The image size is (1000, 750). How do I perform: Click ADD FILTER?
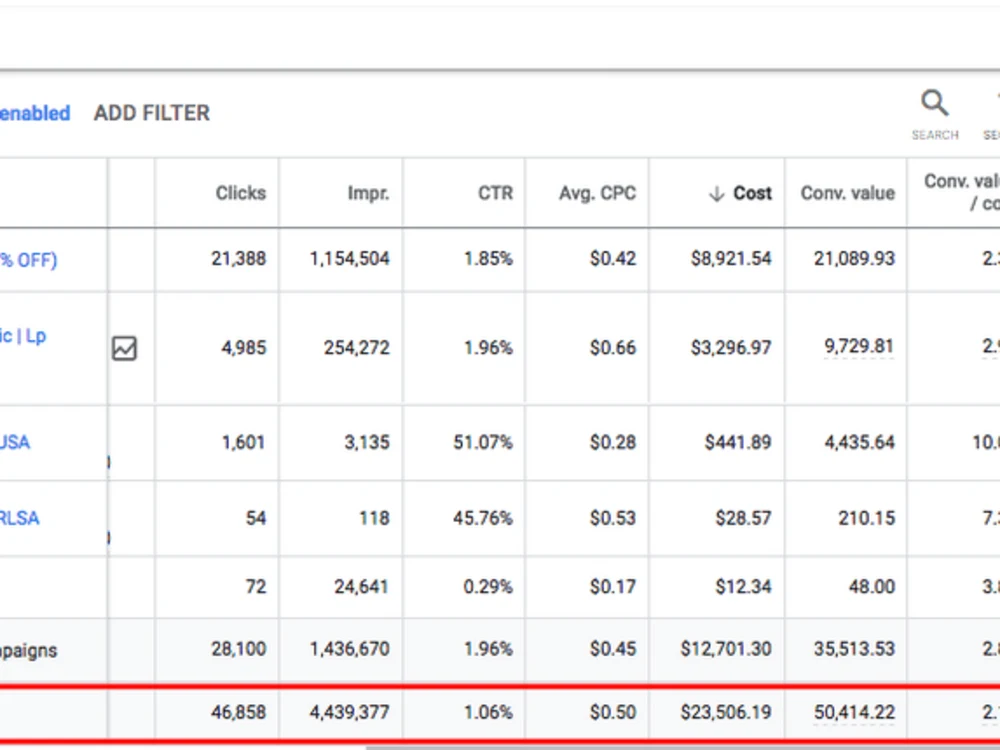pyautogui.click(x=152, y=114)
